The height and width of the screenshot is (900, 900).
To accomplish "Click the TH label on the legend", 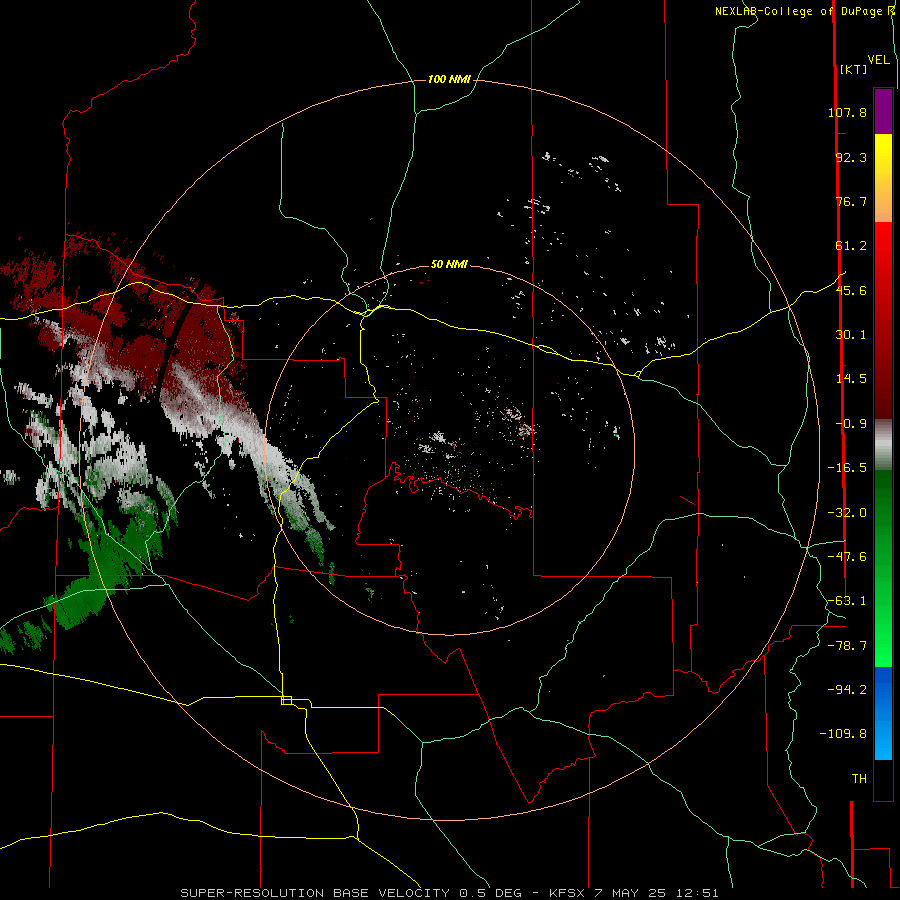I will tap(859, 779).
